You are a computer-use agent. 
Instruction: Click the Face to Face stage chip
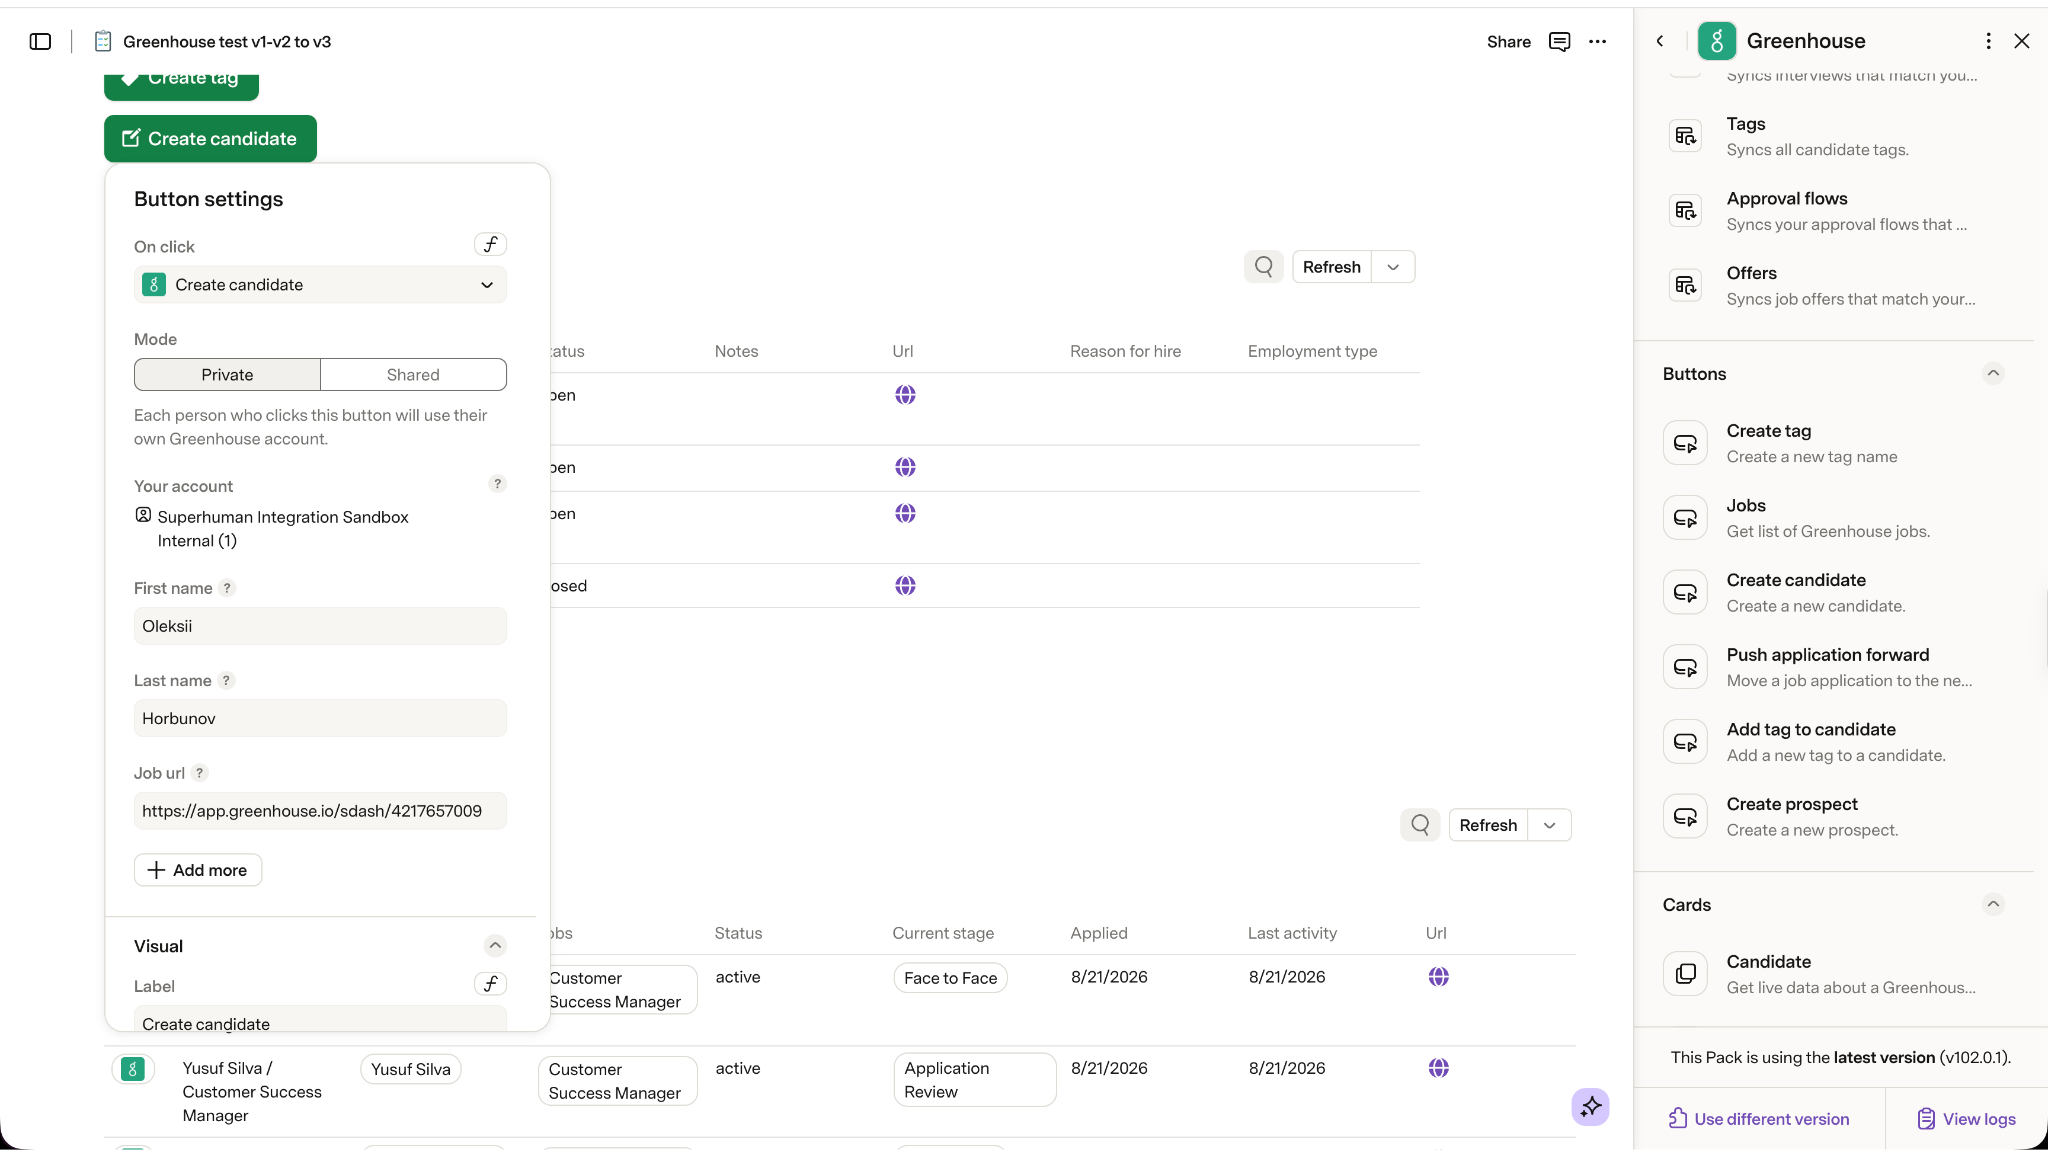pyautogui.click(x=950, y=978)
